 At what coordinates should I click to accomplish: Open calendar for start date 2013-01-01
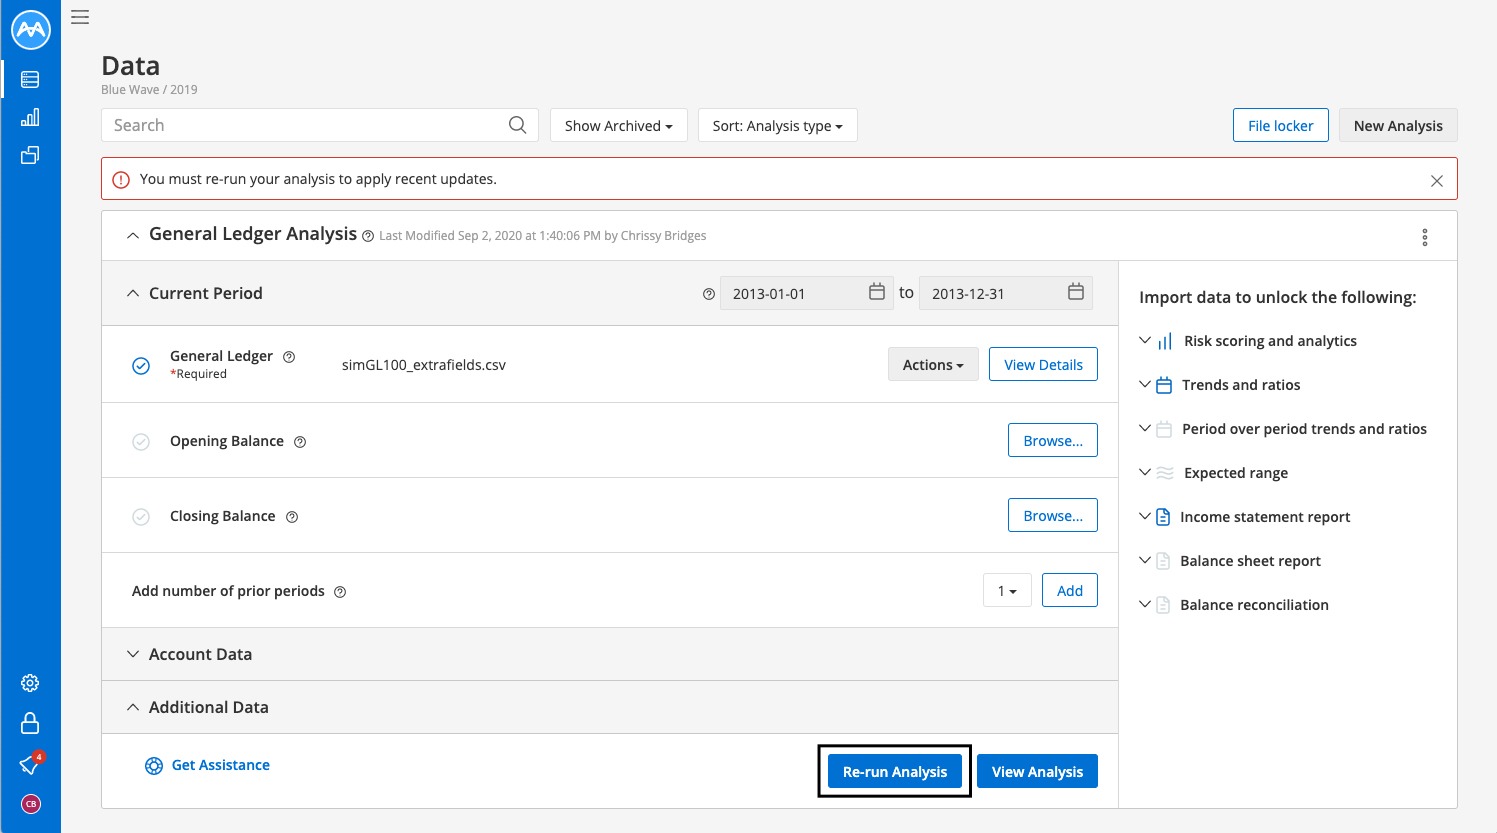click(877, 292)
